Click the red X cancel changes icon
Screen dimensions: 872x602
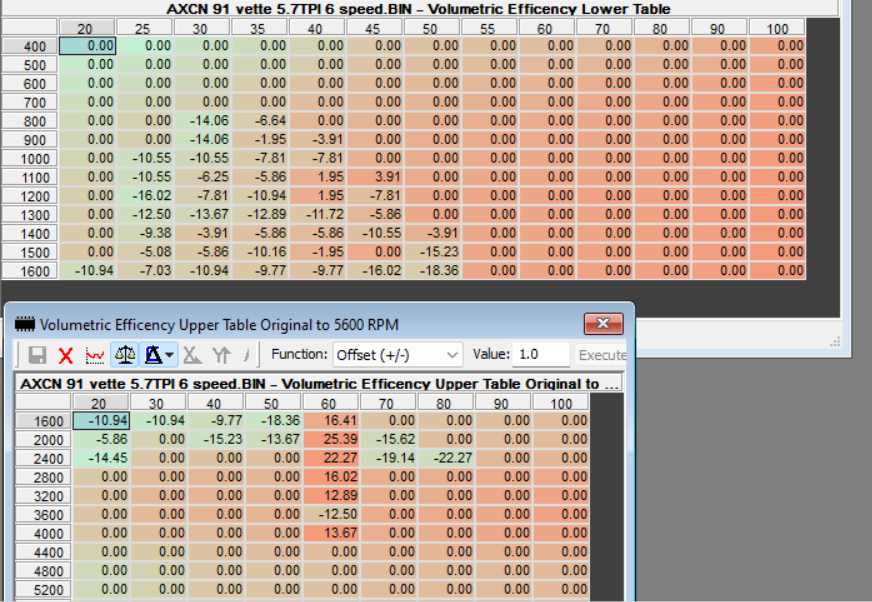[66, 355]
